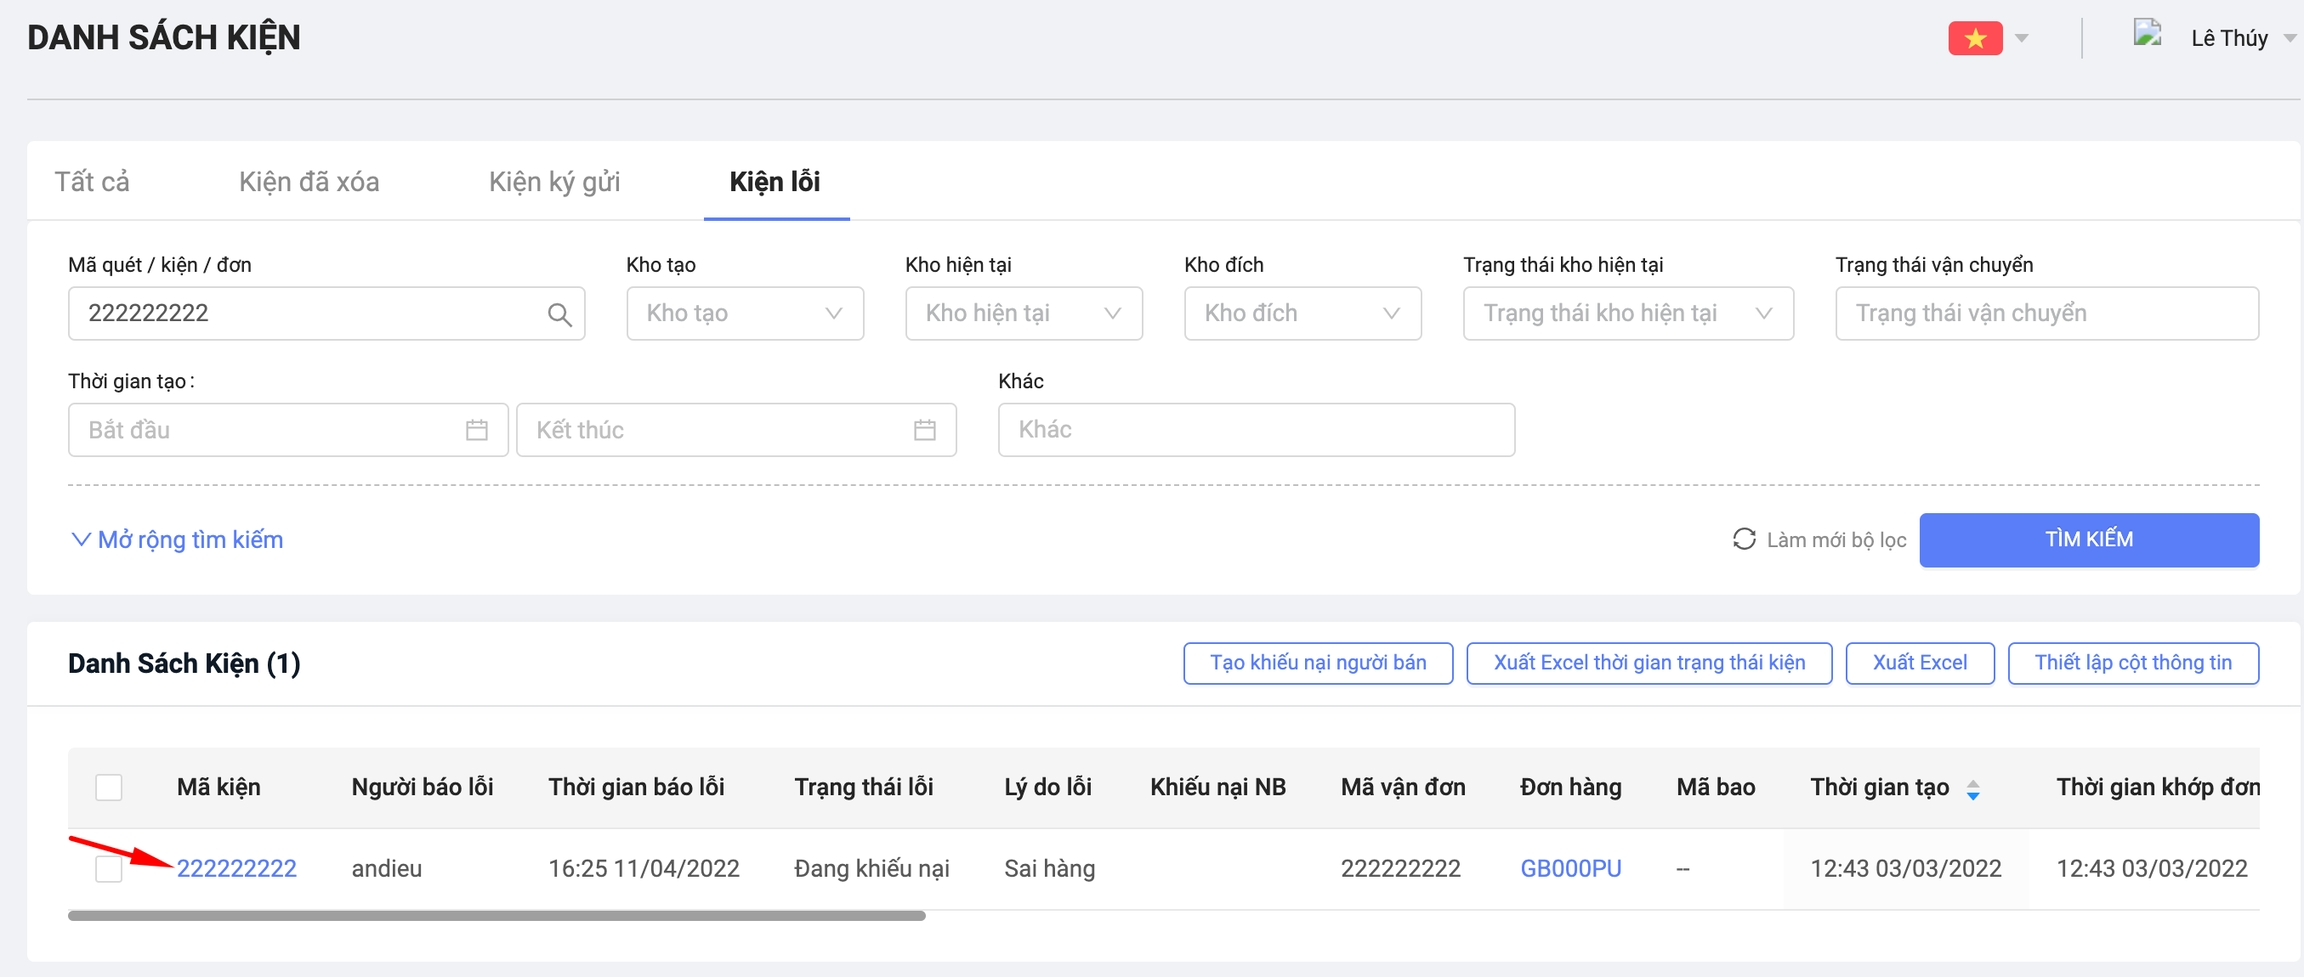Open Trạng thái kho hiện tại dropdown
Viewport: 2304px width, 977px height.
(x=1627, y=314)
